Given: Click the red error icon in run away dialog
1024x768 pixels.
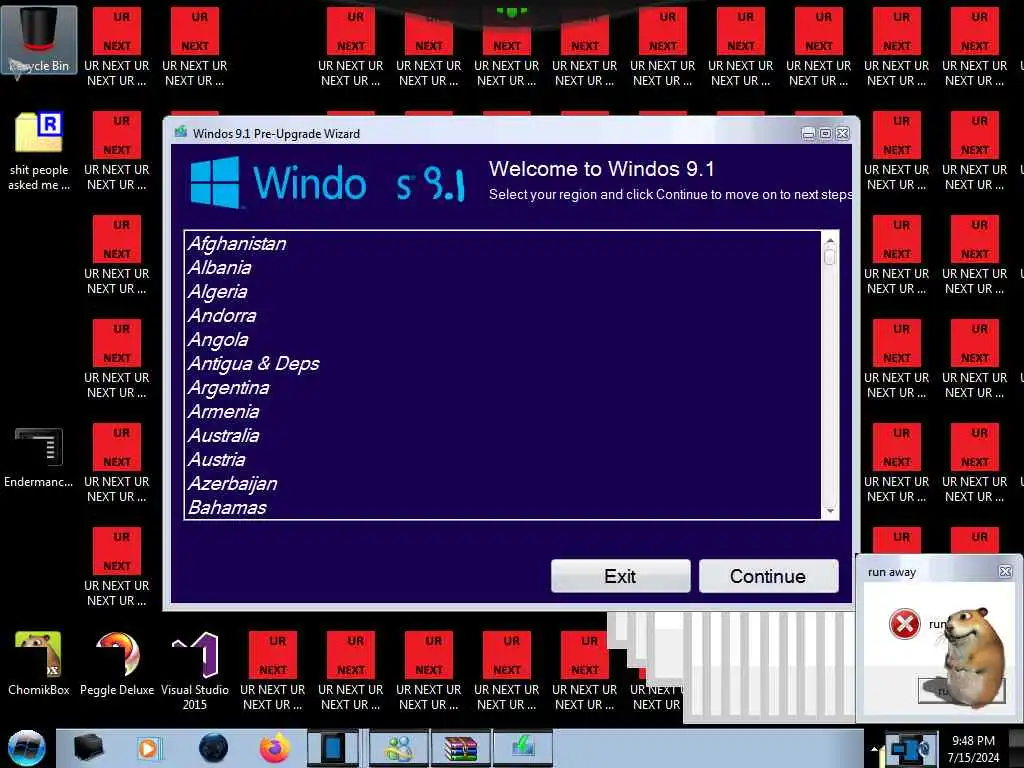Looking at the screenshot, I should (x=904, y=624).
